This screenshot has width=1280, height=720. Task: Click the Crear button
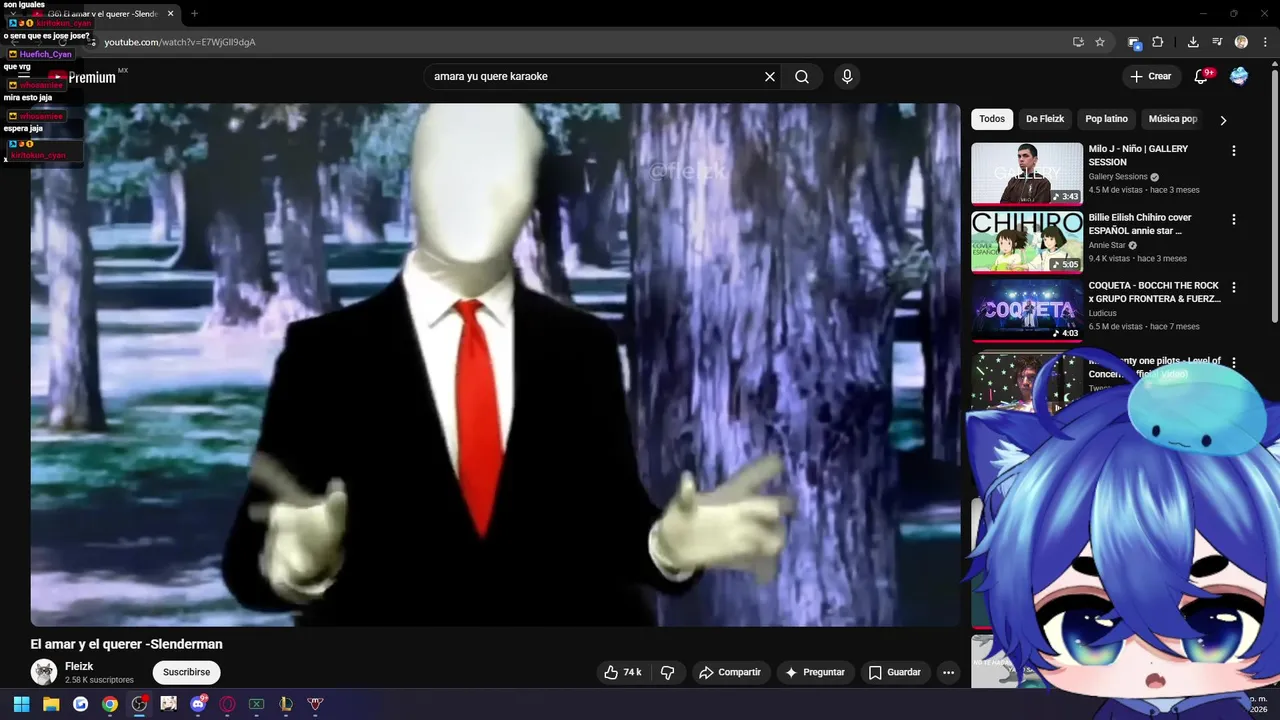[x=1150, y=76]
